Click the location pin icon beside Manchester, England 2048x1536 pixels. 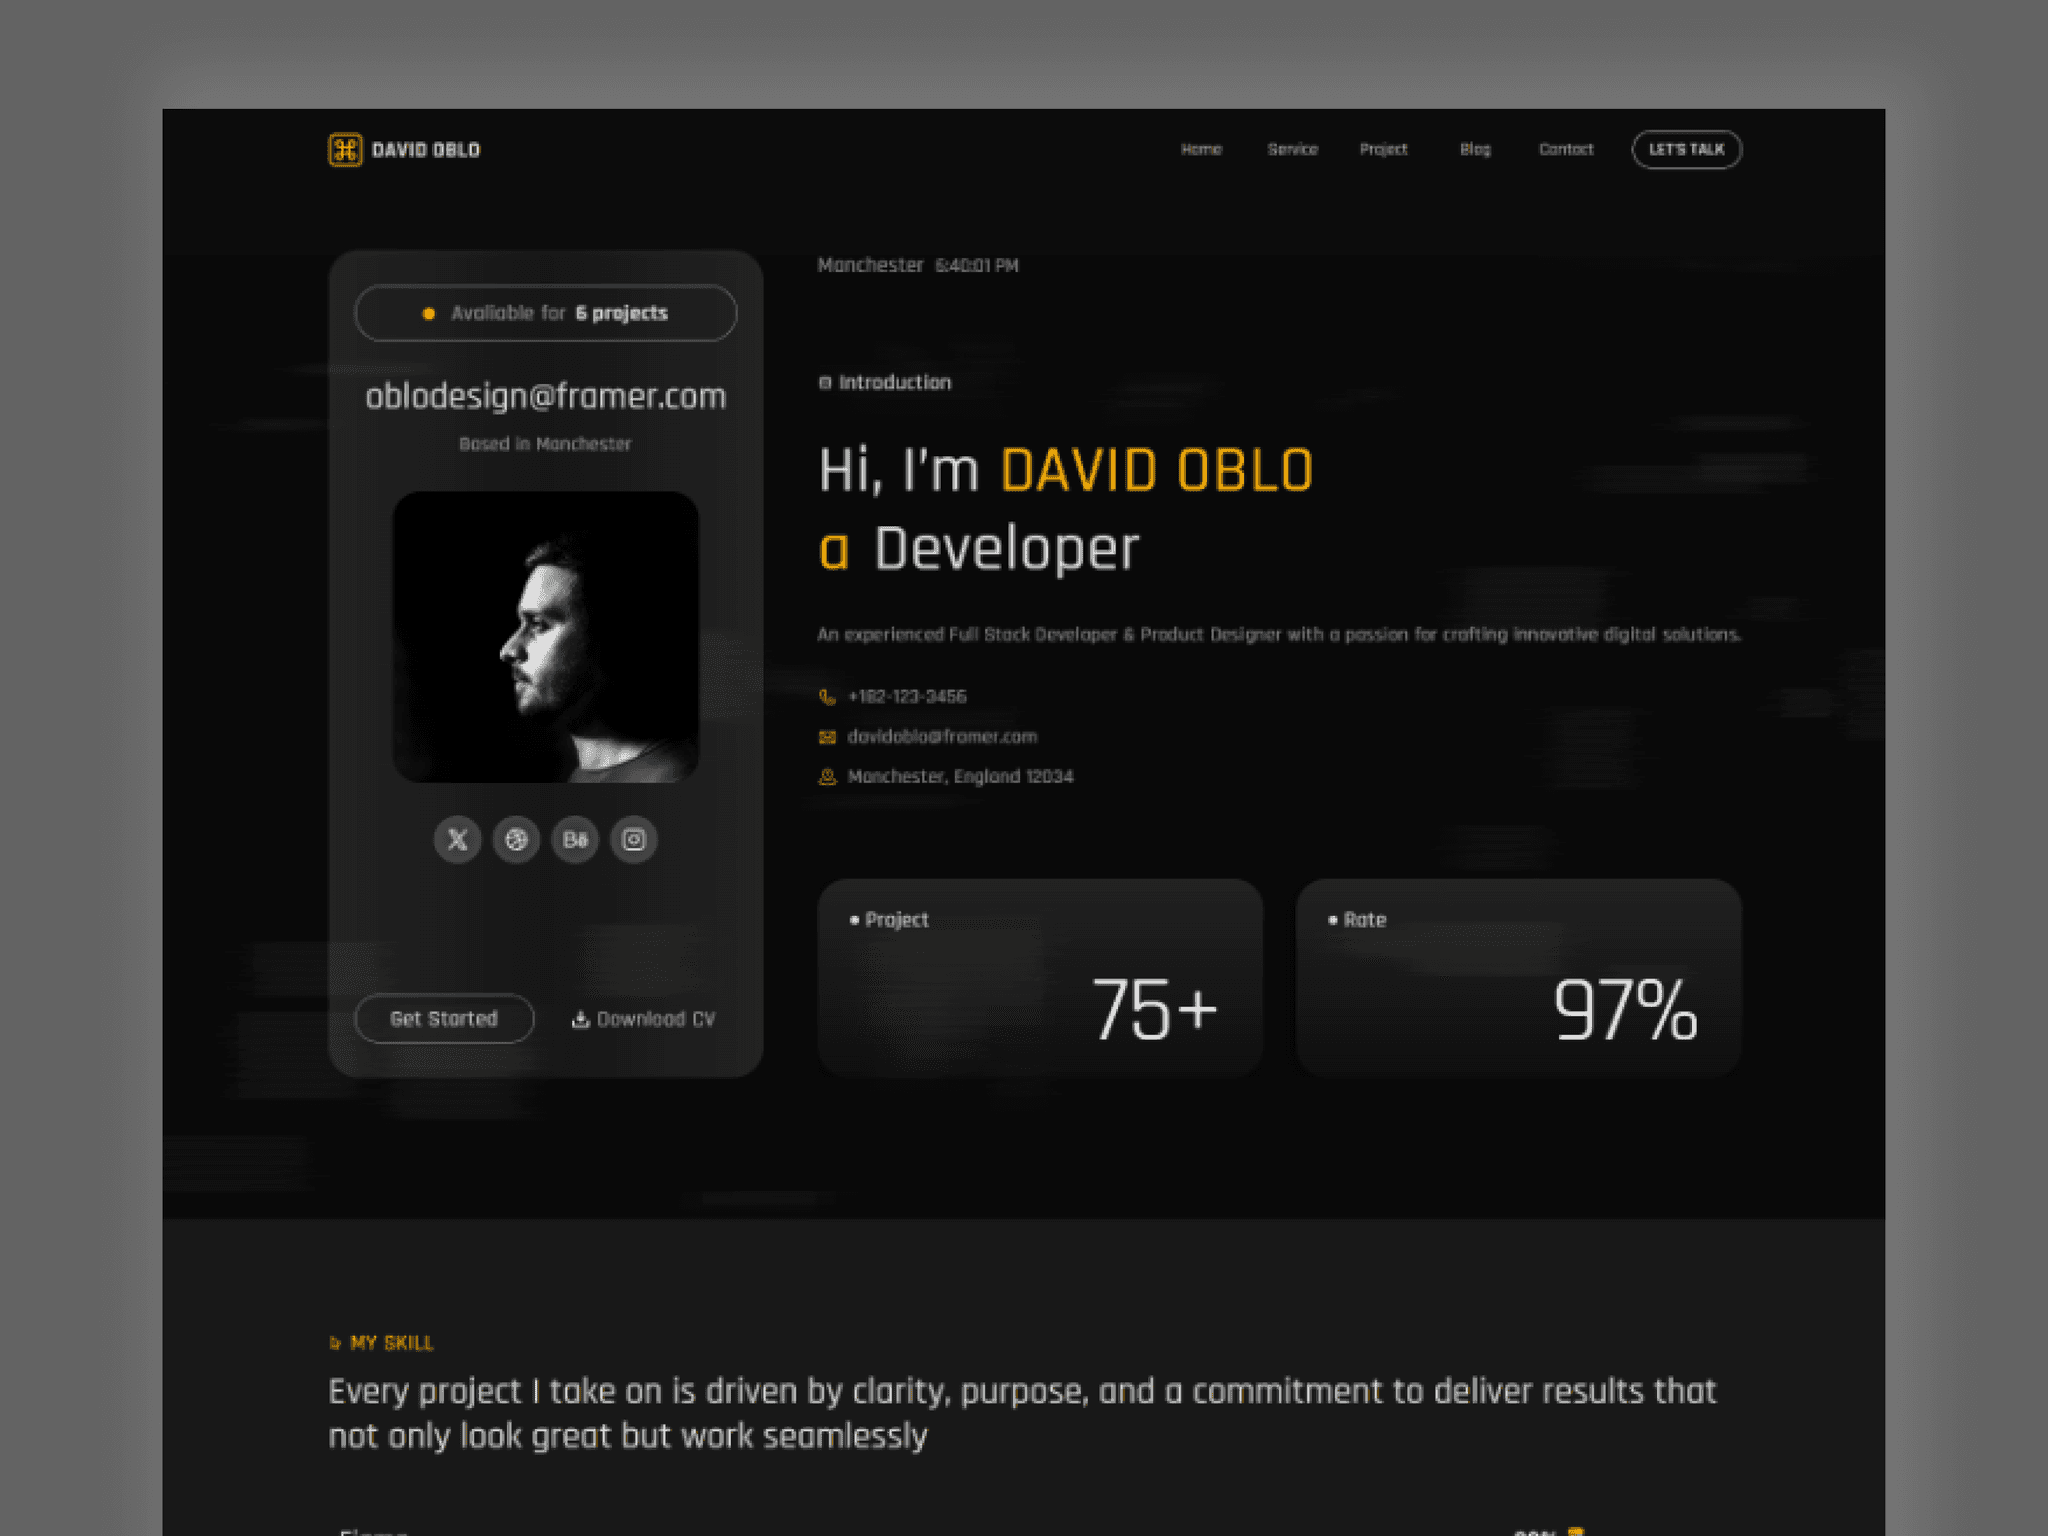click(x=827, y=777)
